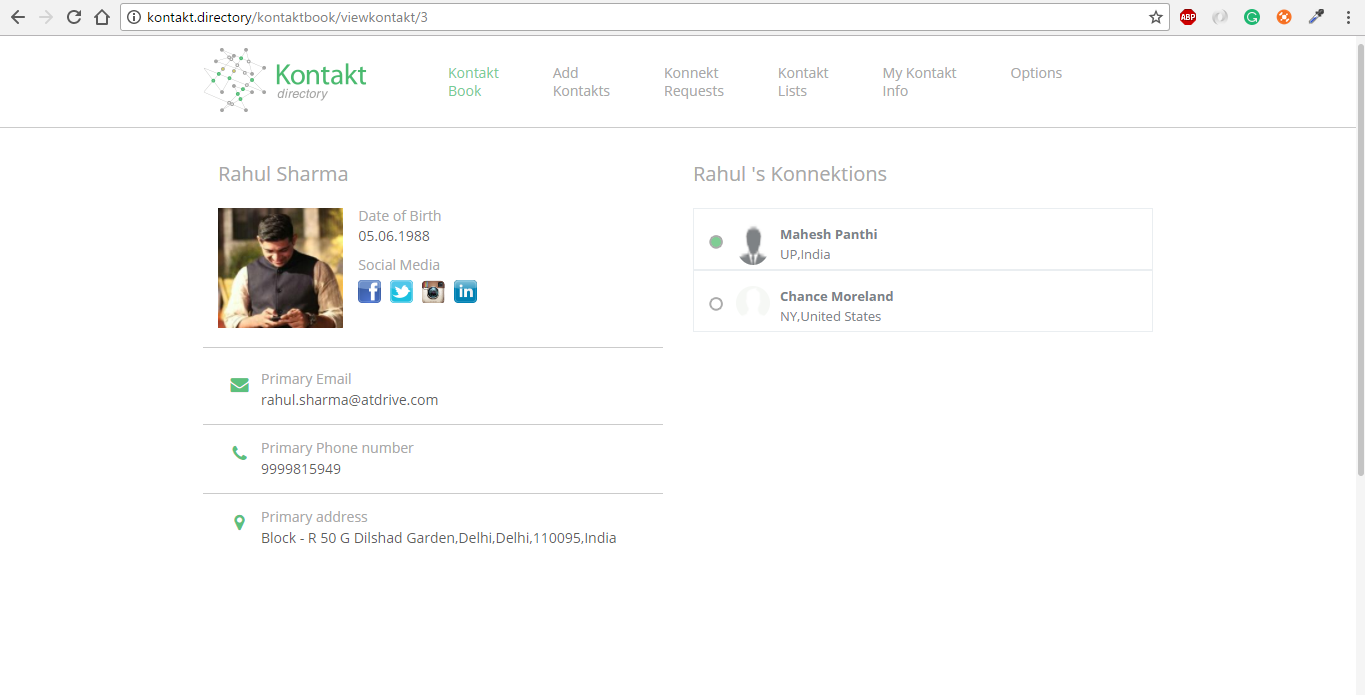Image resolution: width=1365 pixels, height=695 pixels.
Task: Open Chance Moreland's kontakt entry
Action: coord(923,301)
